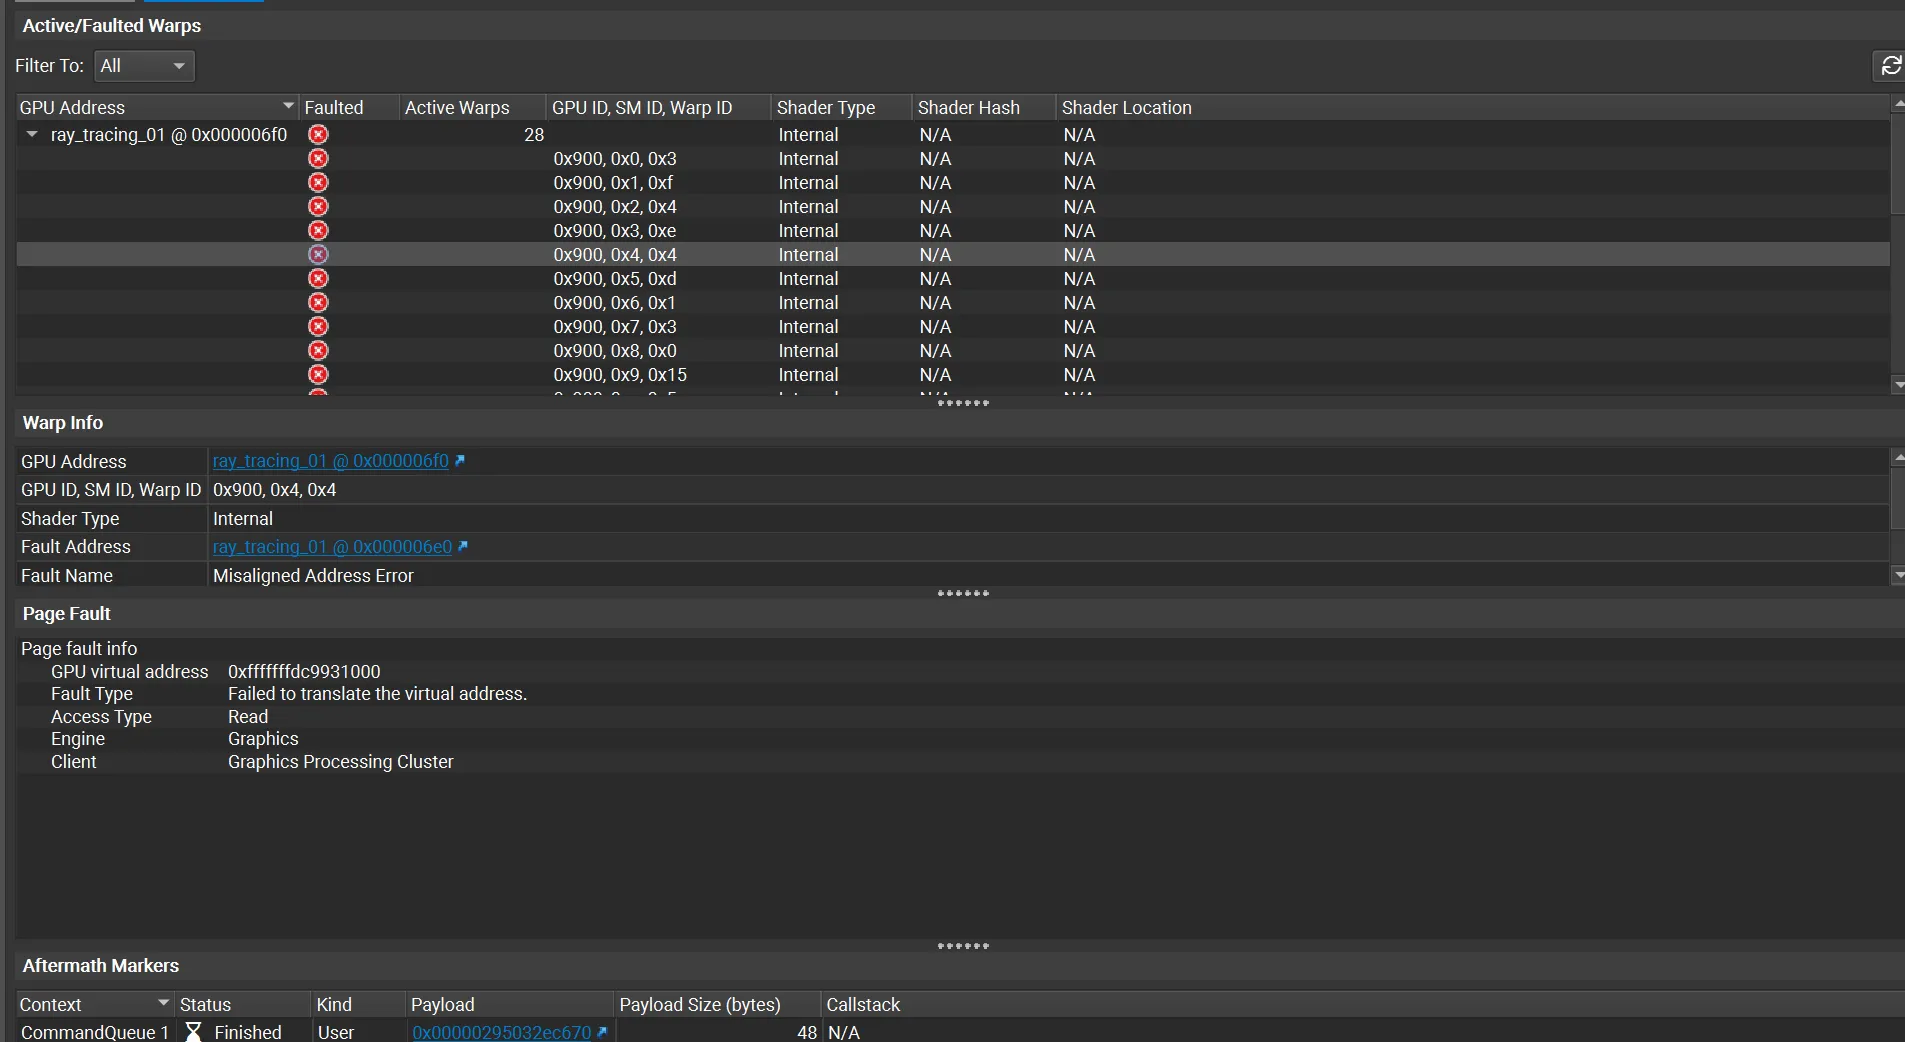Viewport: 1905px width, 1042px height.
Task: Click Access Type value Read
Action: coord(248,717)
